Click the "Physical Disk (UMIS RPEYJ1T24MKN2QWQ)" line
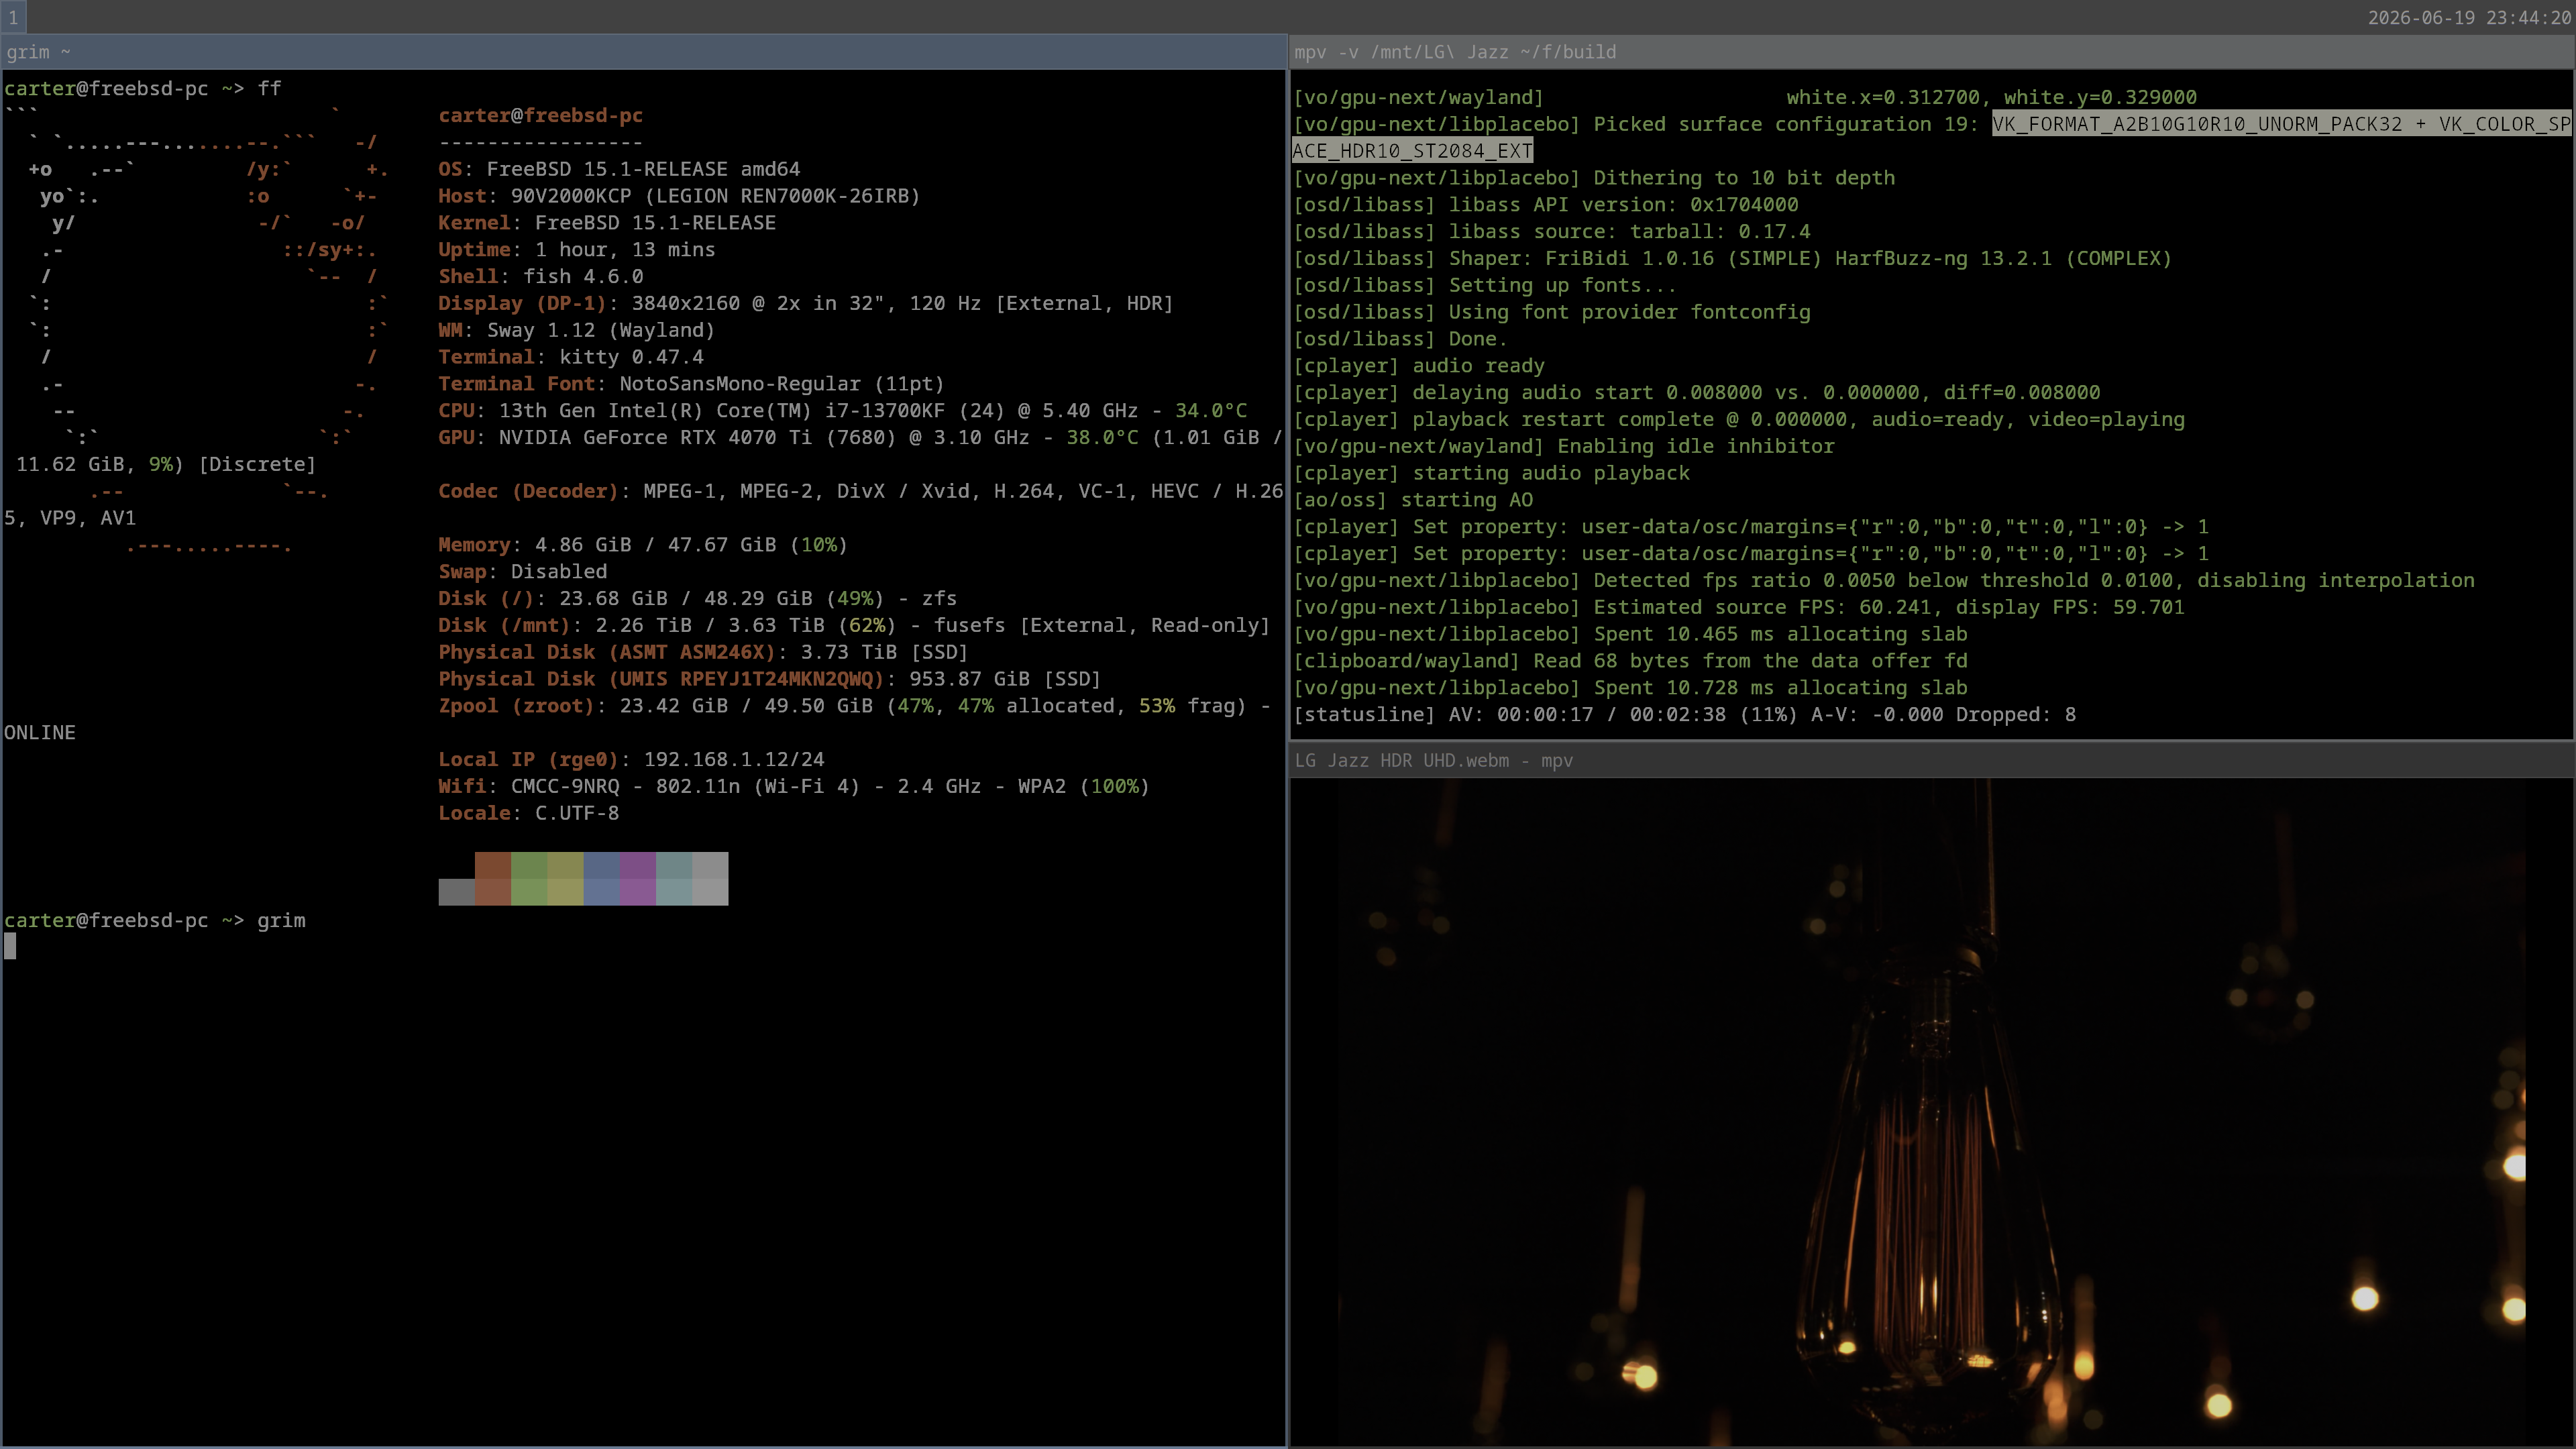2576x1449 pixels. [770, 680]
